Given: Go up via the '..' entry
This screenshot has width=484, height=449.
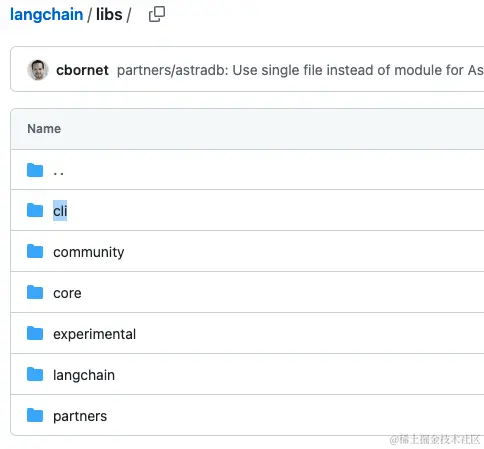Looking at the screenshot, I should [x=58, y=173].
